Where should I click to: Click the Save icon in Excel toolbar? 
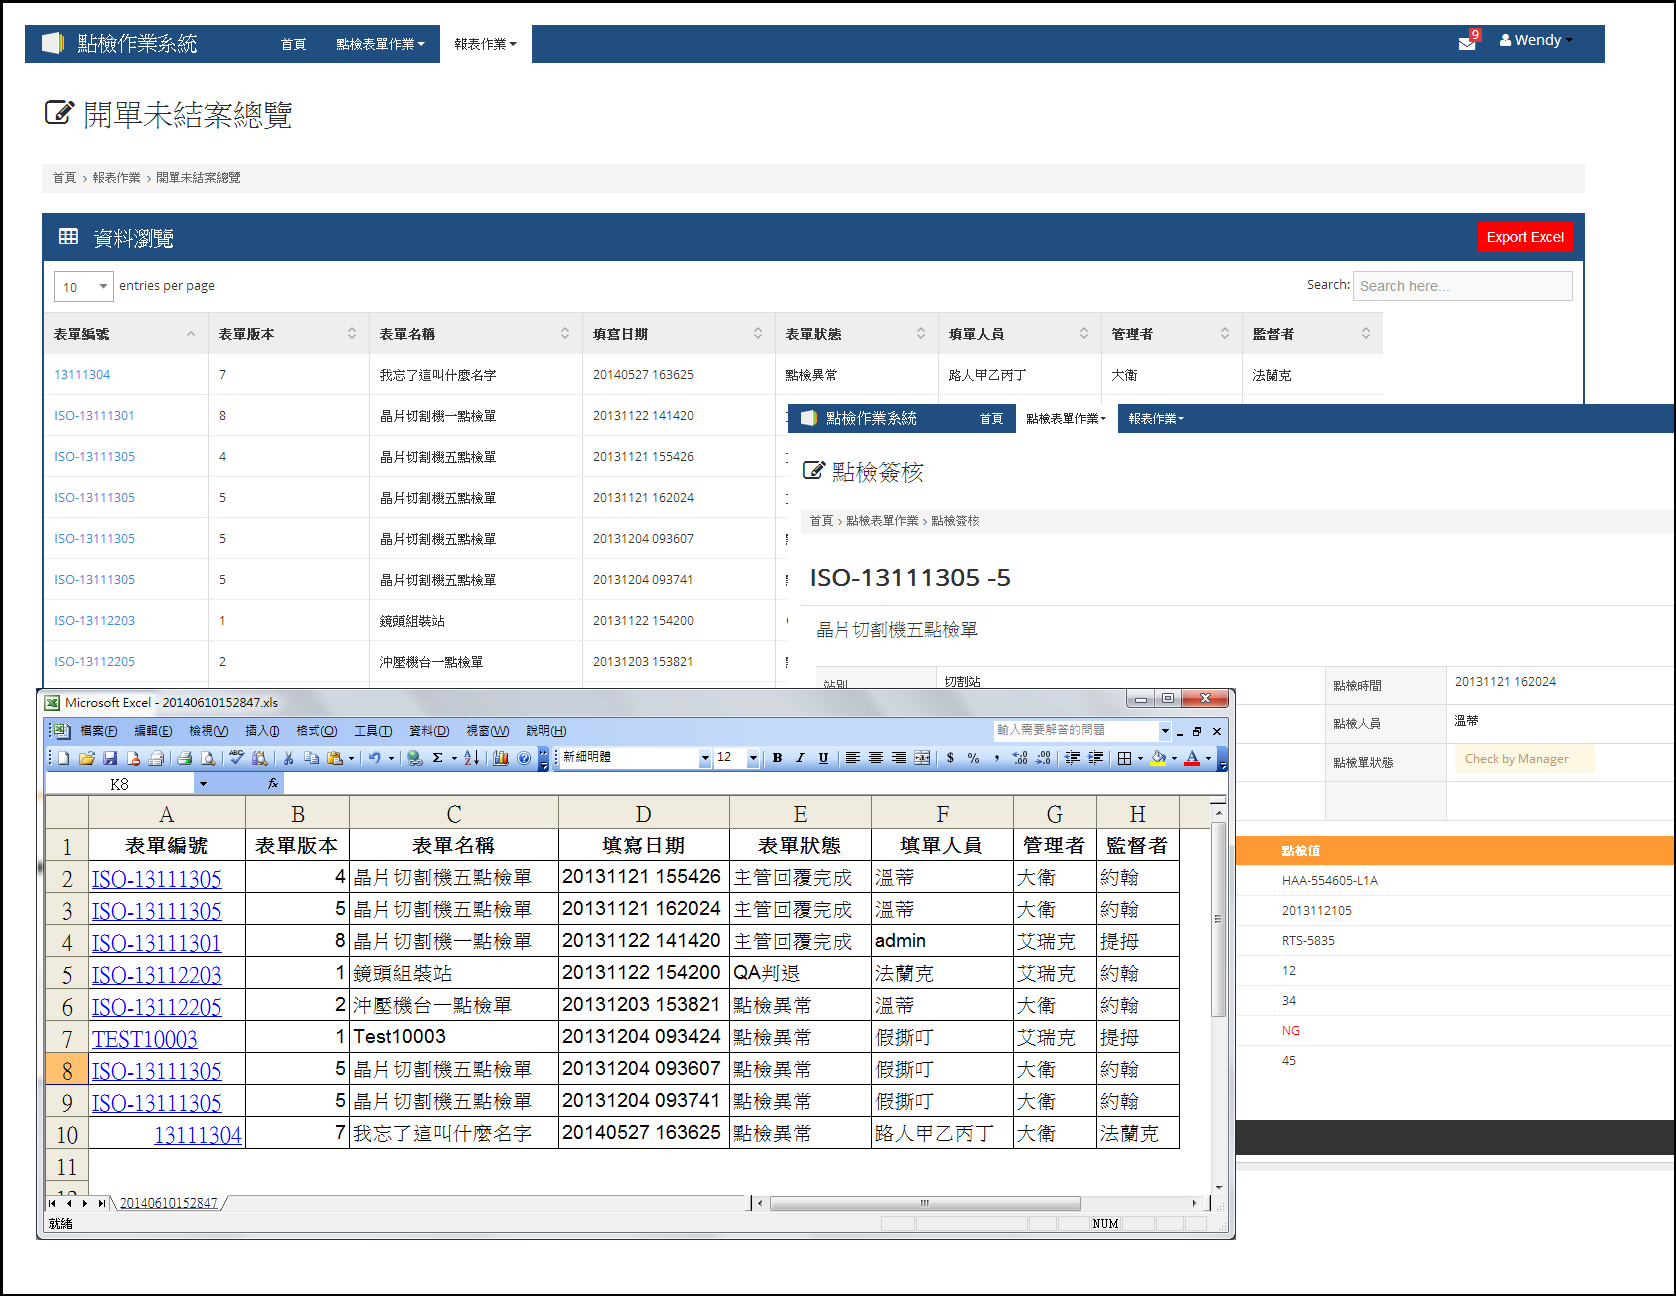click(x=110, y=759)
